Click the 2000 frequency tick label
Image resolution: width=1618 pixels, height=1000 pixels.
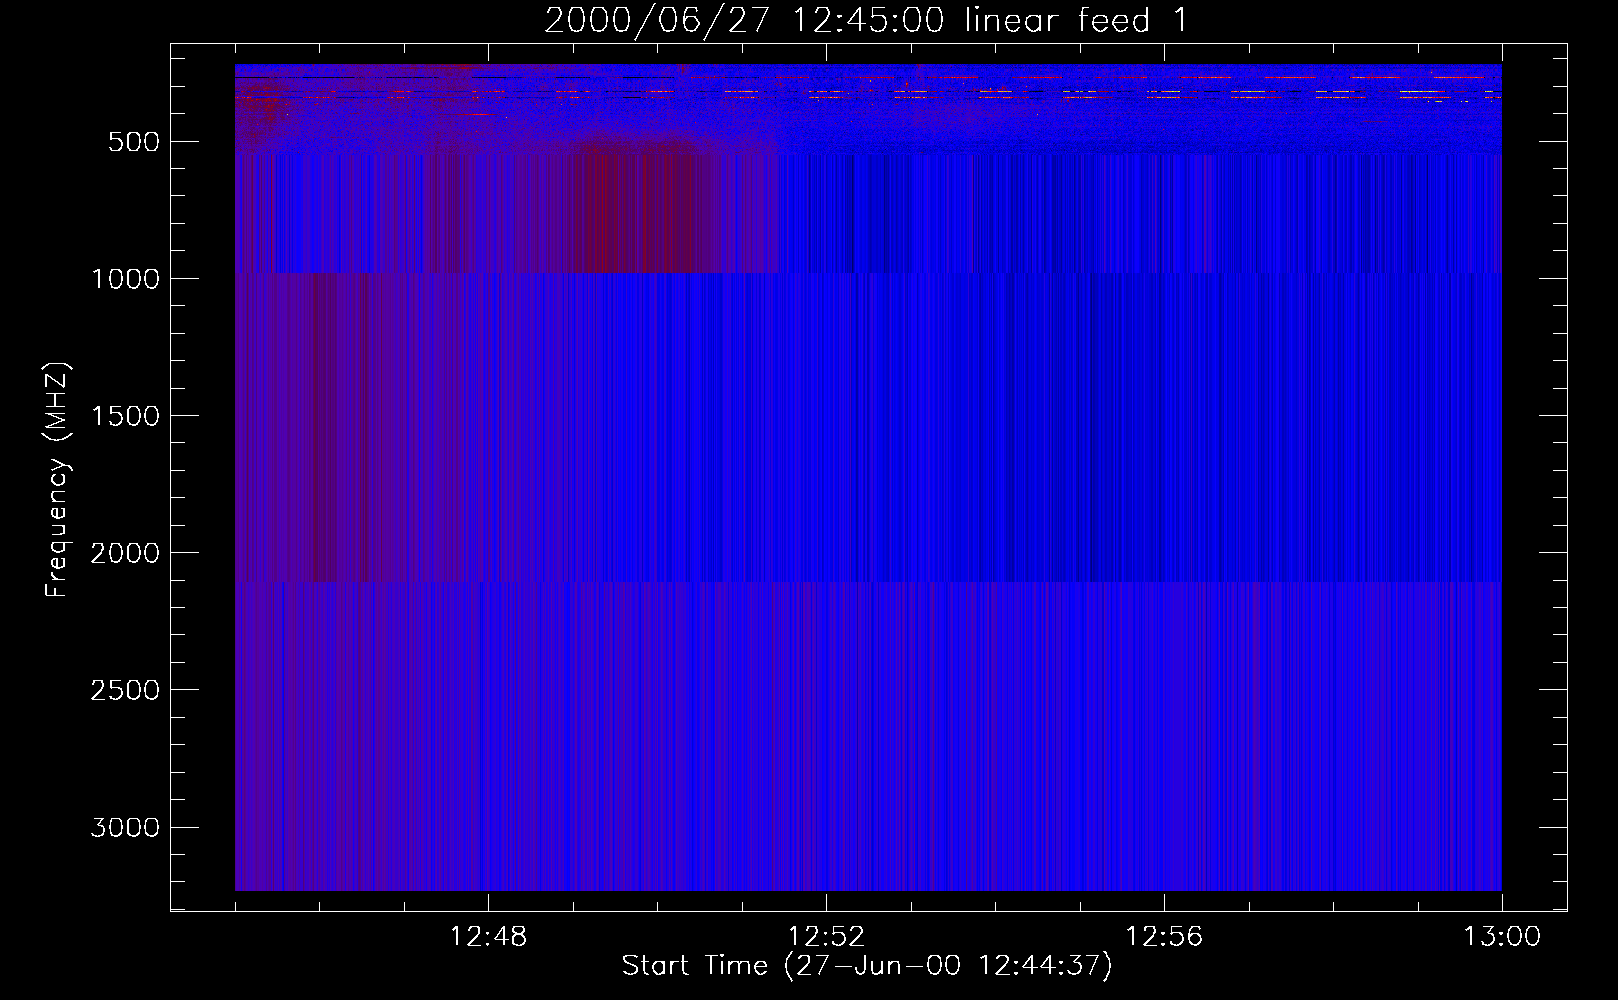tap(125, 553)
